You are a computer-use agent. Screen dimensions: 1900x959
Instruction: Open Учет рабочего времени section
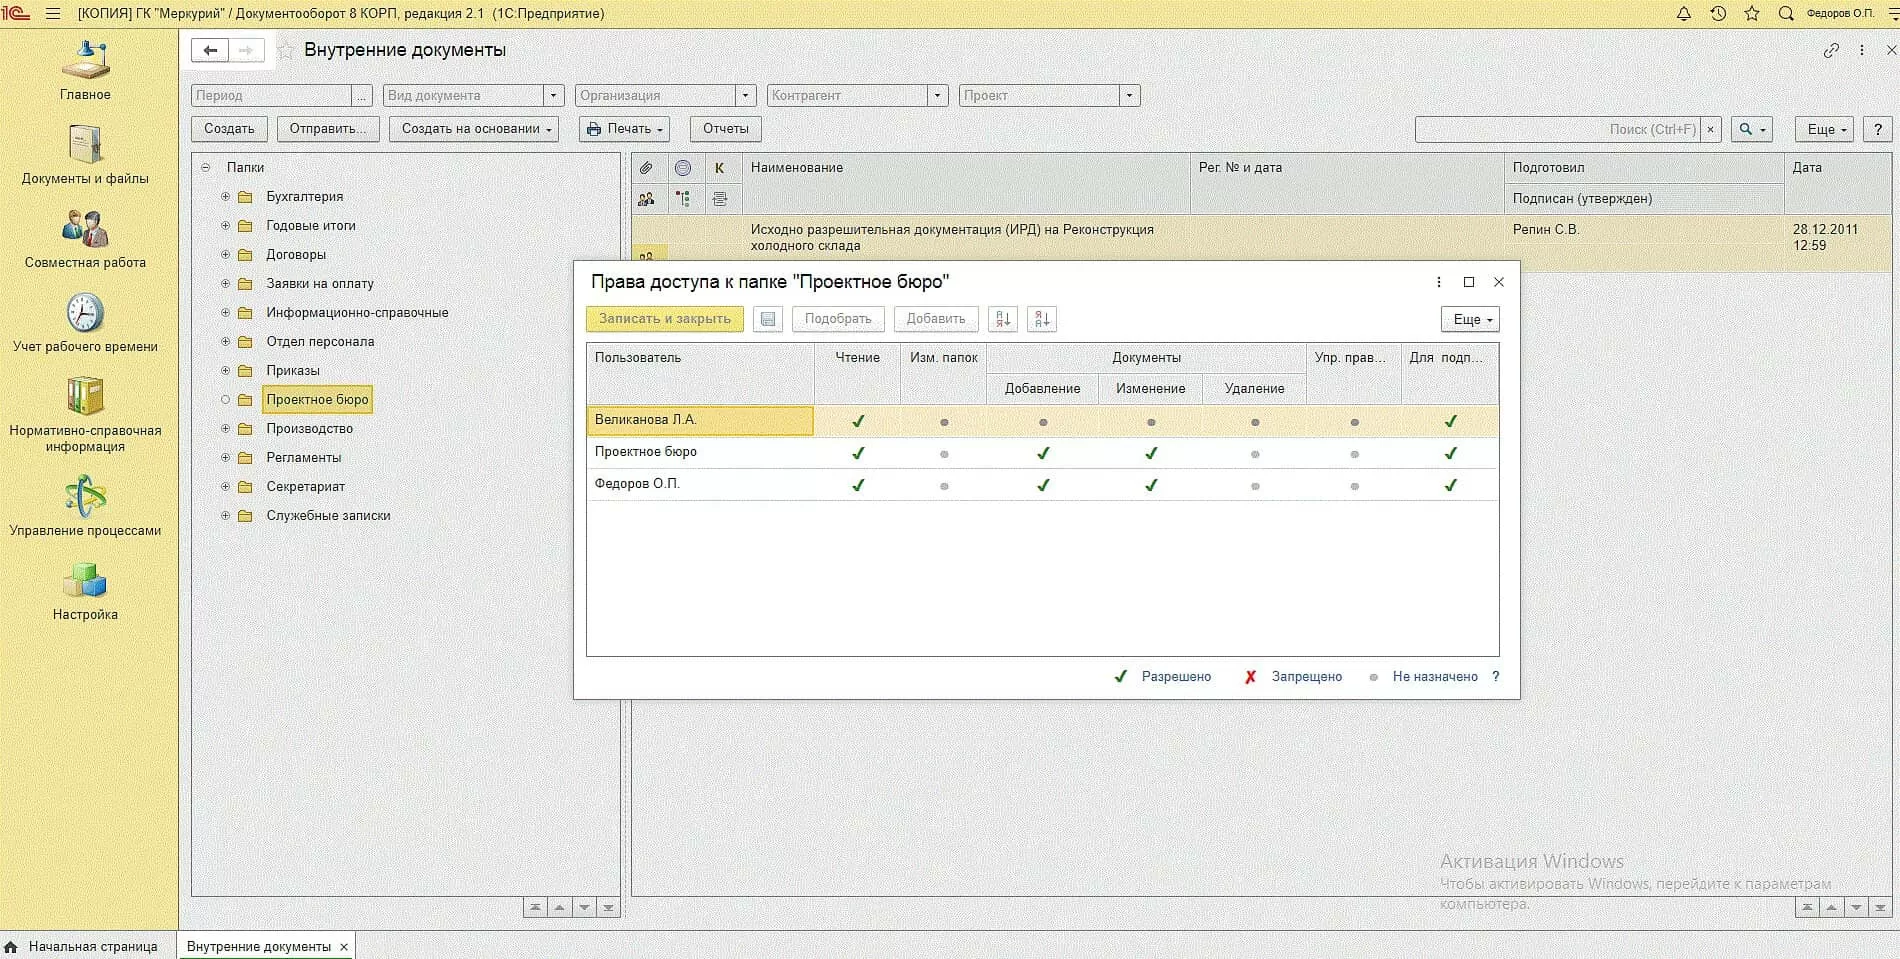[85, 323]
